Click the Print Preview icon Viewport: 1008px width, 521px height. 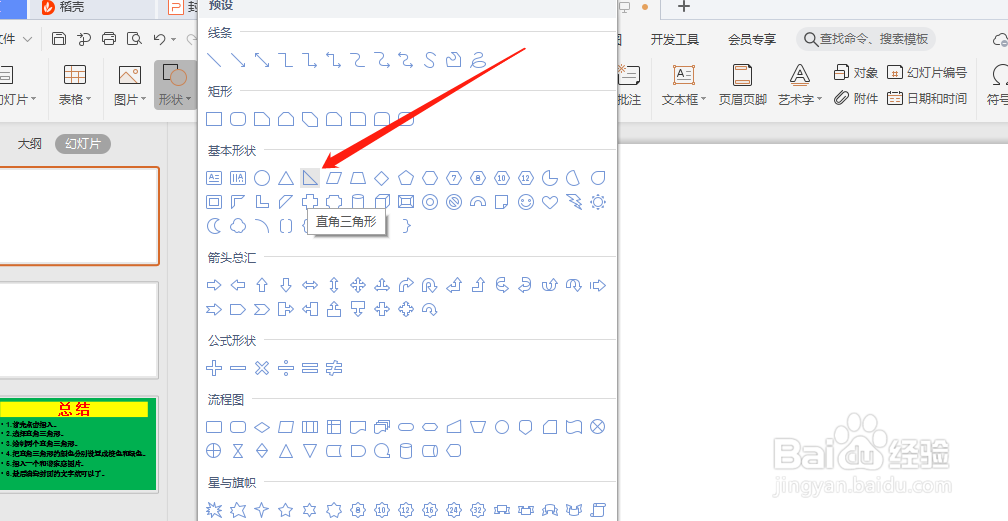[x=134, y=39]
